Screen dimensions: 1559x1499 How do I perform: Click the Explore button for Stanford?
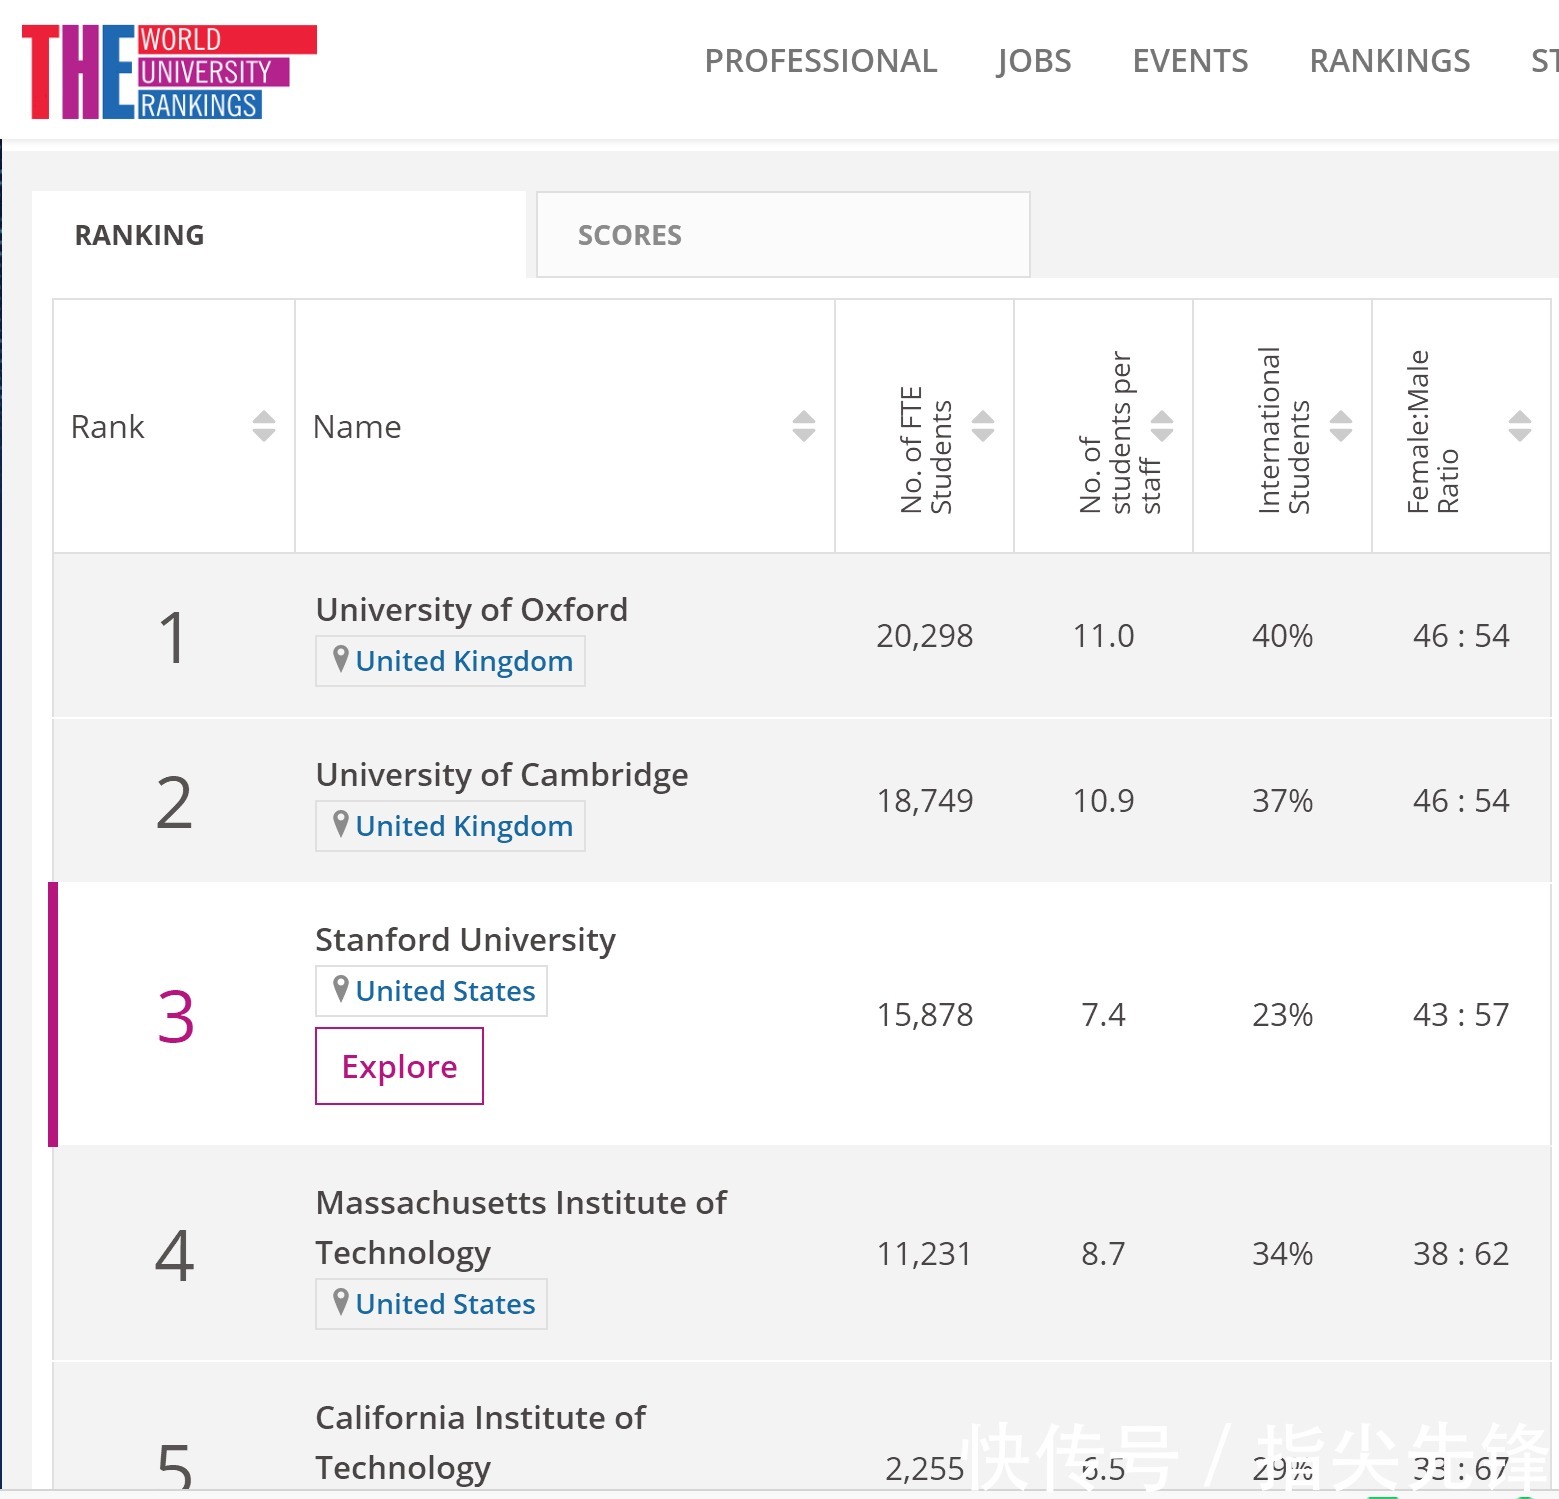coord(399,1066)
